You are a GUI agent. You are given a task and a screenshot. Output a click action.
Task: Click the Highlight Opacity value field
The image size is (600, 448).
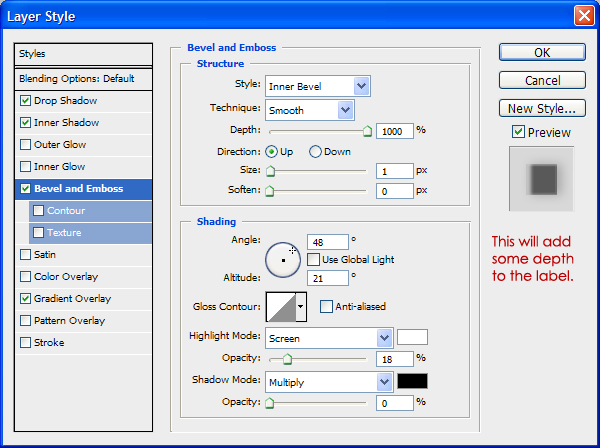pos(395,359)
